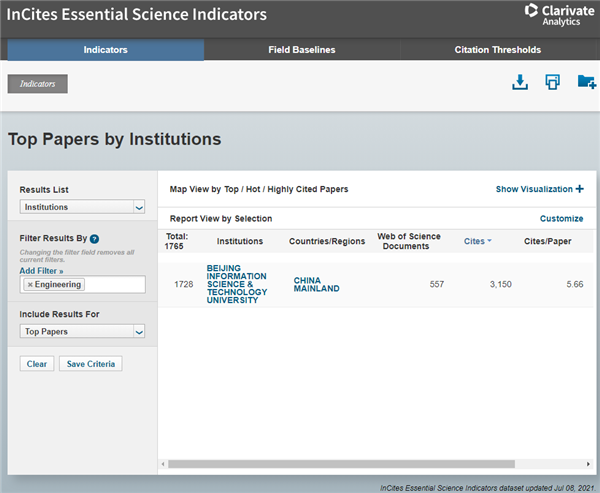Screen dimensions: 600x493
Task: Open Beijing Information Science & Technology University link
Action: tap(238, 284)
